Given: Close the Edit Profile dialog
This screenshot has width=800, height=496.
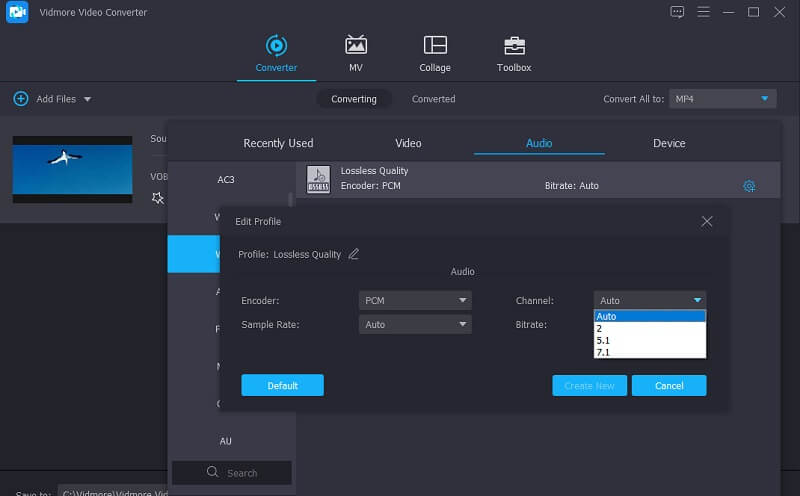Looking at the screenshot, I should pos(707,221).
